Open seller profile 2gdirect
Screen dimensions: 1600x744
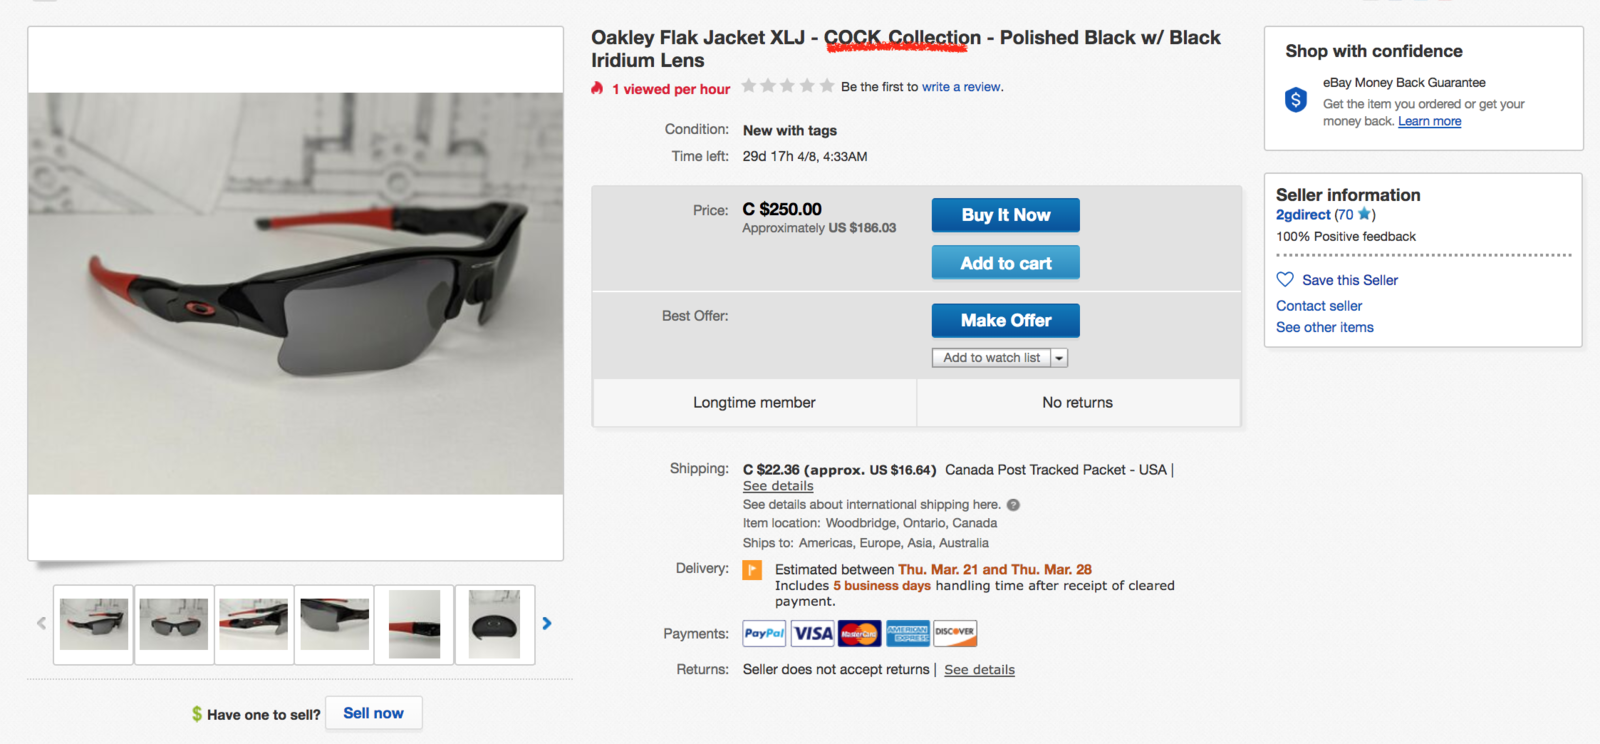coord(1303,214)
